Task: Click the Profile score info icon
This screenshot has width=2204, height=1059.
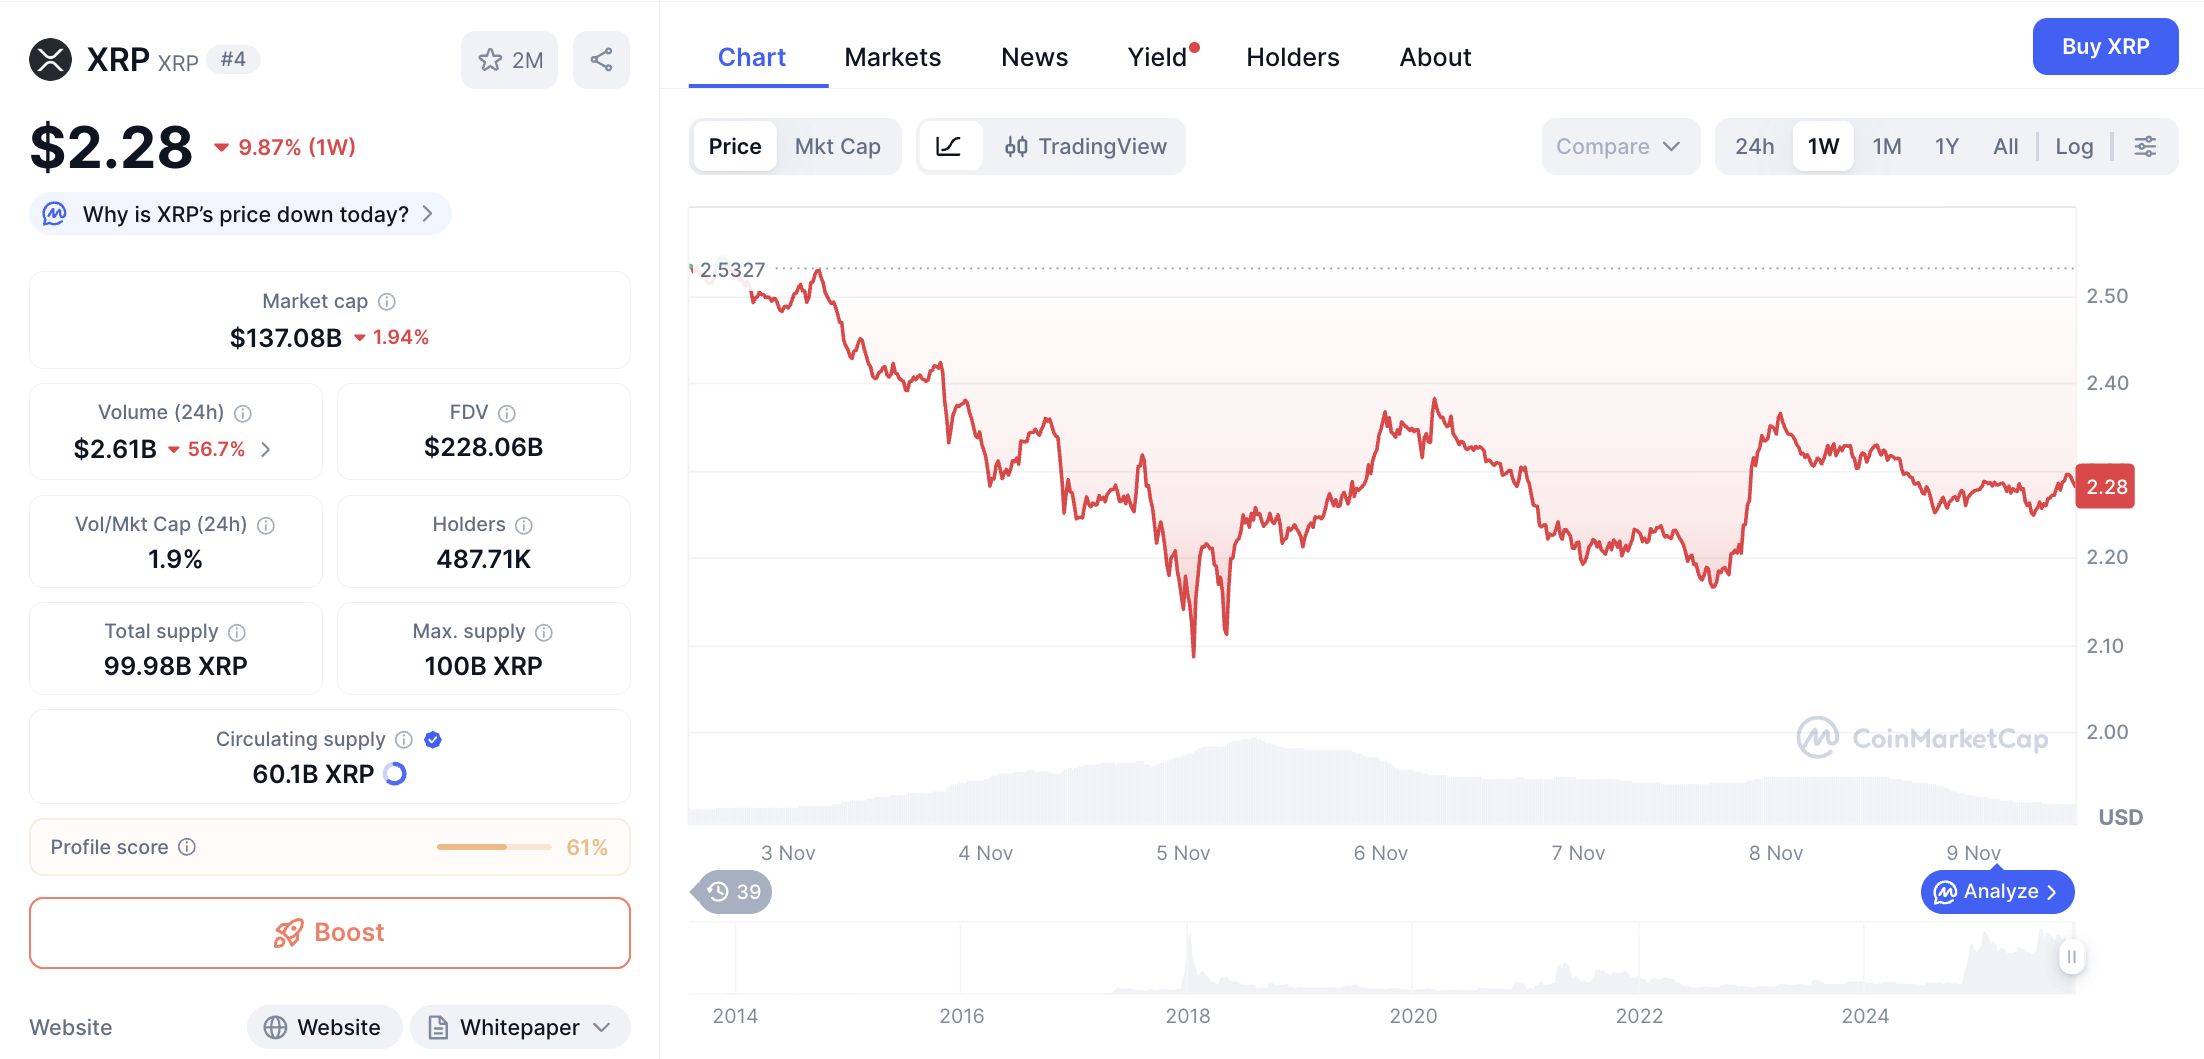Action: tap(187, 847)
